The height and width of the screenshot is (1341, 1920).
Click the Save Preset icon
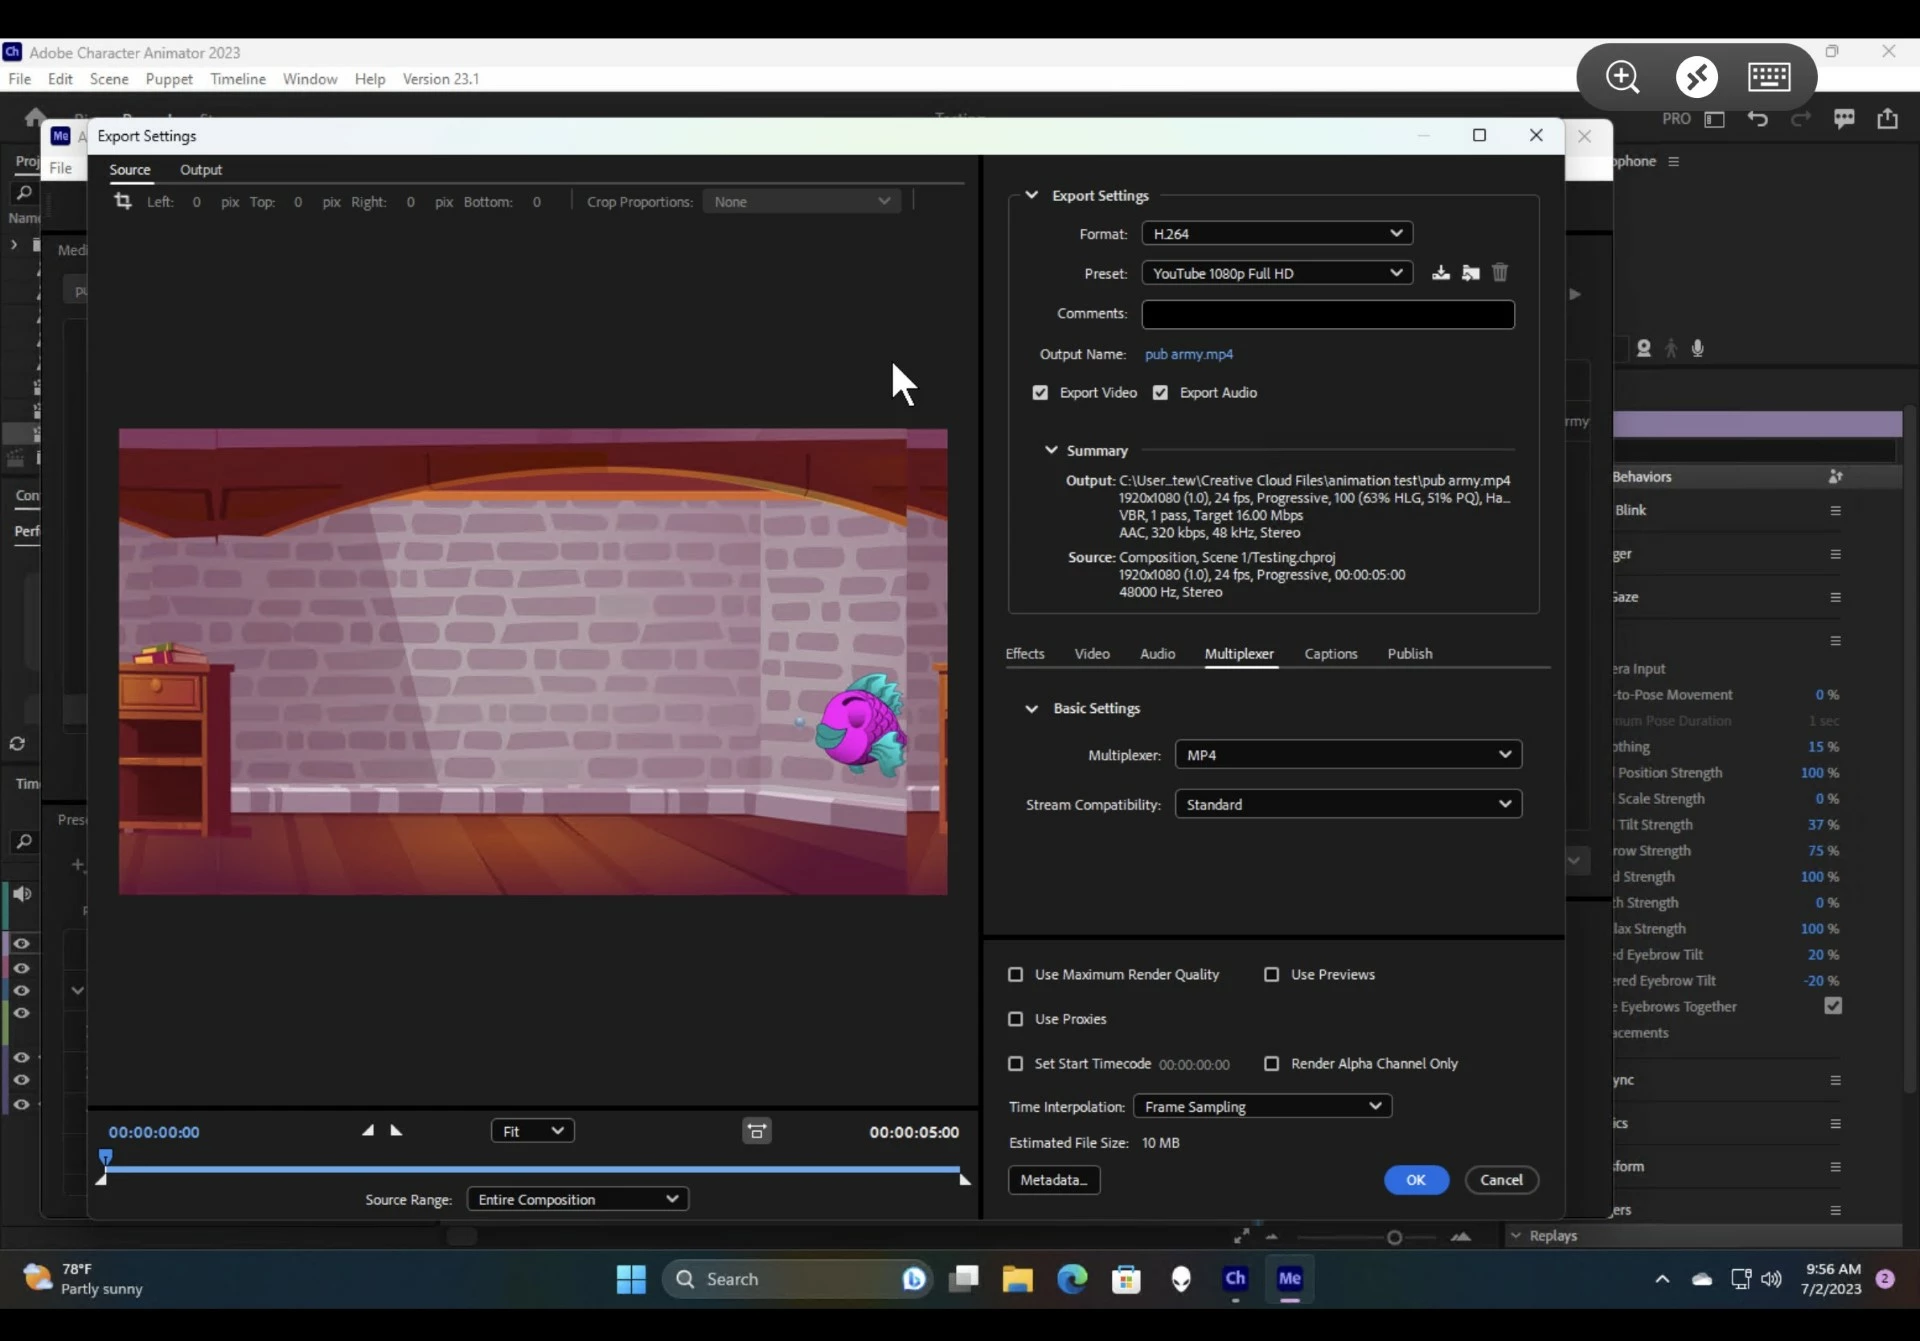coord(1440,273)
